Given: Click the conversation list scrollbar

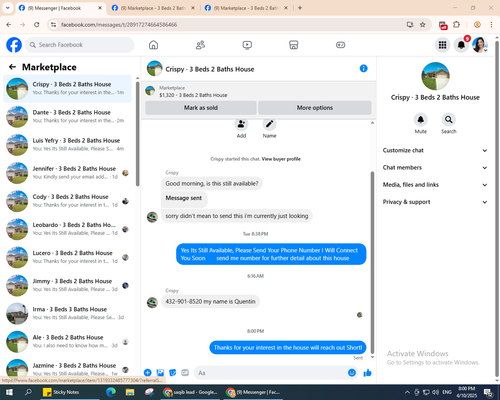Looking at the screenshot, I should point(137,133).
